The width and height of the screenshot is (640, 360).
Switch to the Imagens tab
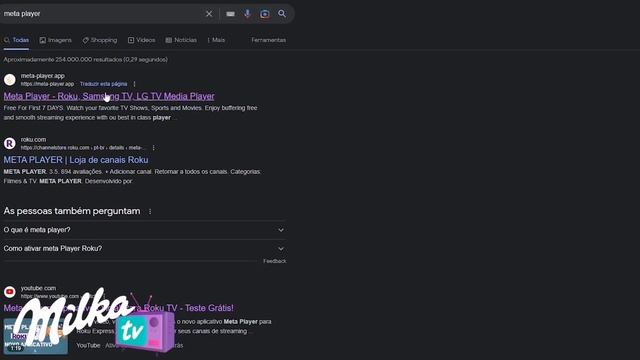click(x=56, y=40)
